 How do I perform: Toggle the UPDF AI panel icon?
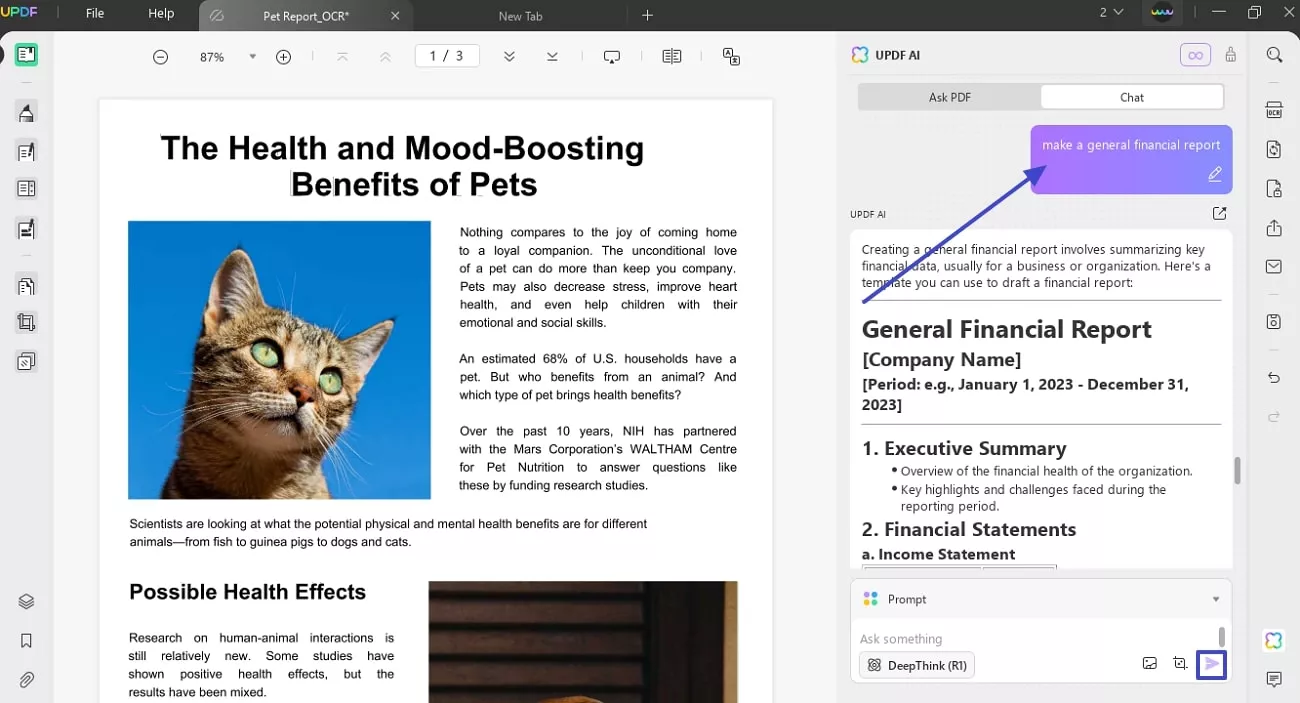pyautogui.click(x=1273, y=641)
